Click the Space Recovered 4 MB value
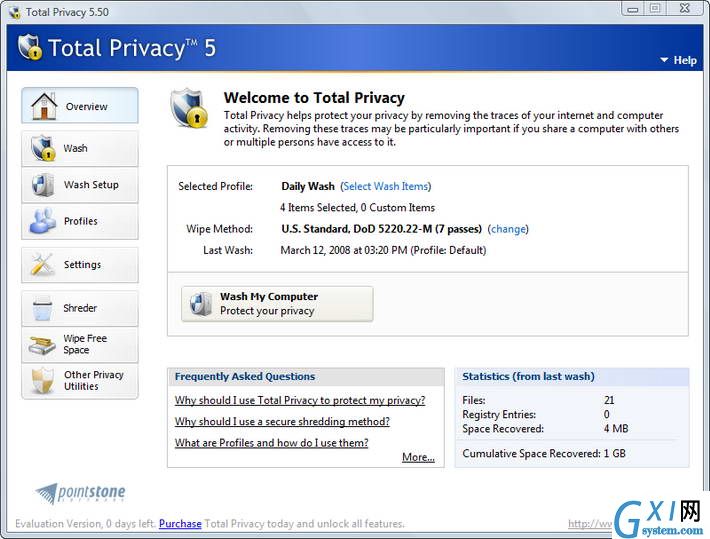This screenshot has width=710, height=539. (x=616, y=428)
